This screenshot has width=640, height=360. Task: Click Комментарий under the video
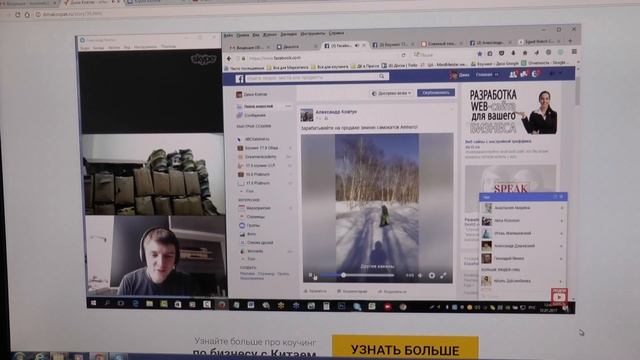click(352, 291)
